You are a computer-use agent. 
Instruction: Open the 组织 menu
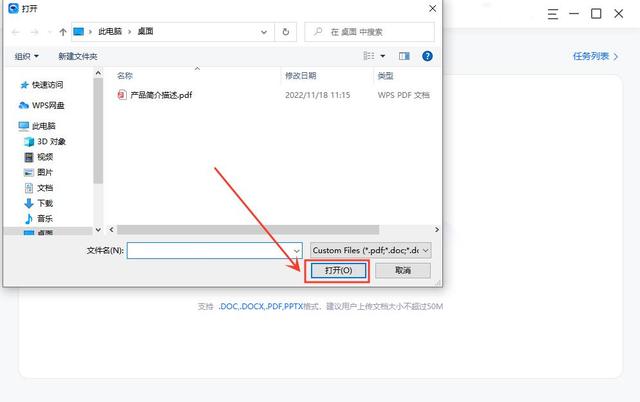click(x=27, y=56)
